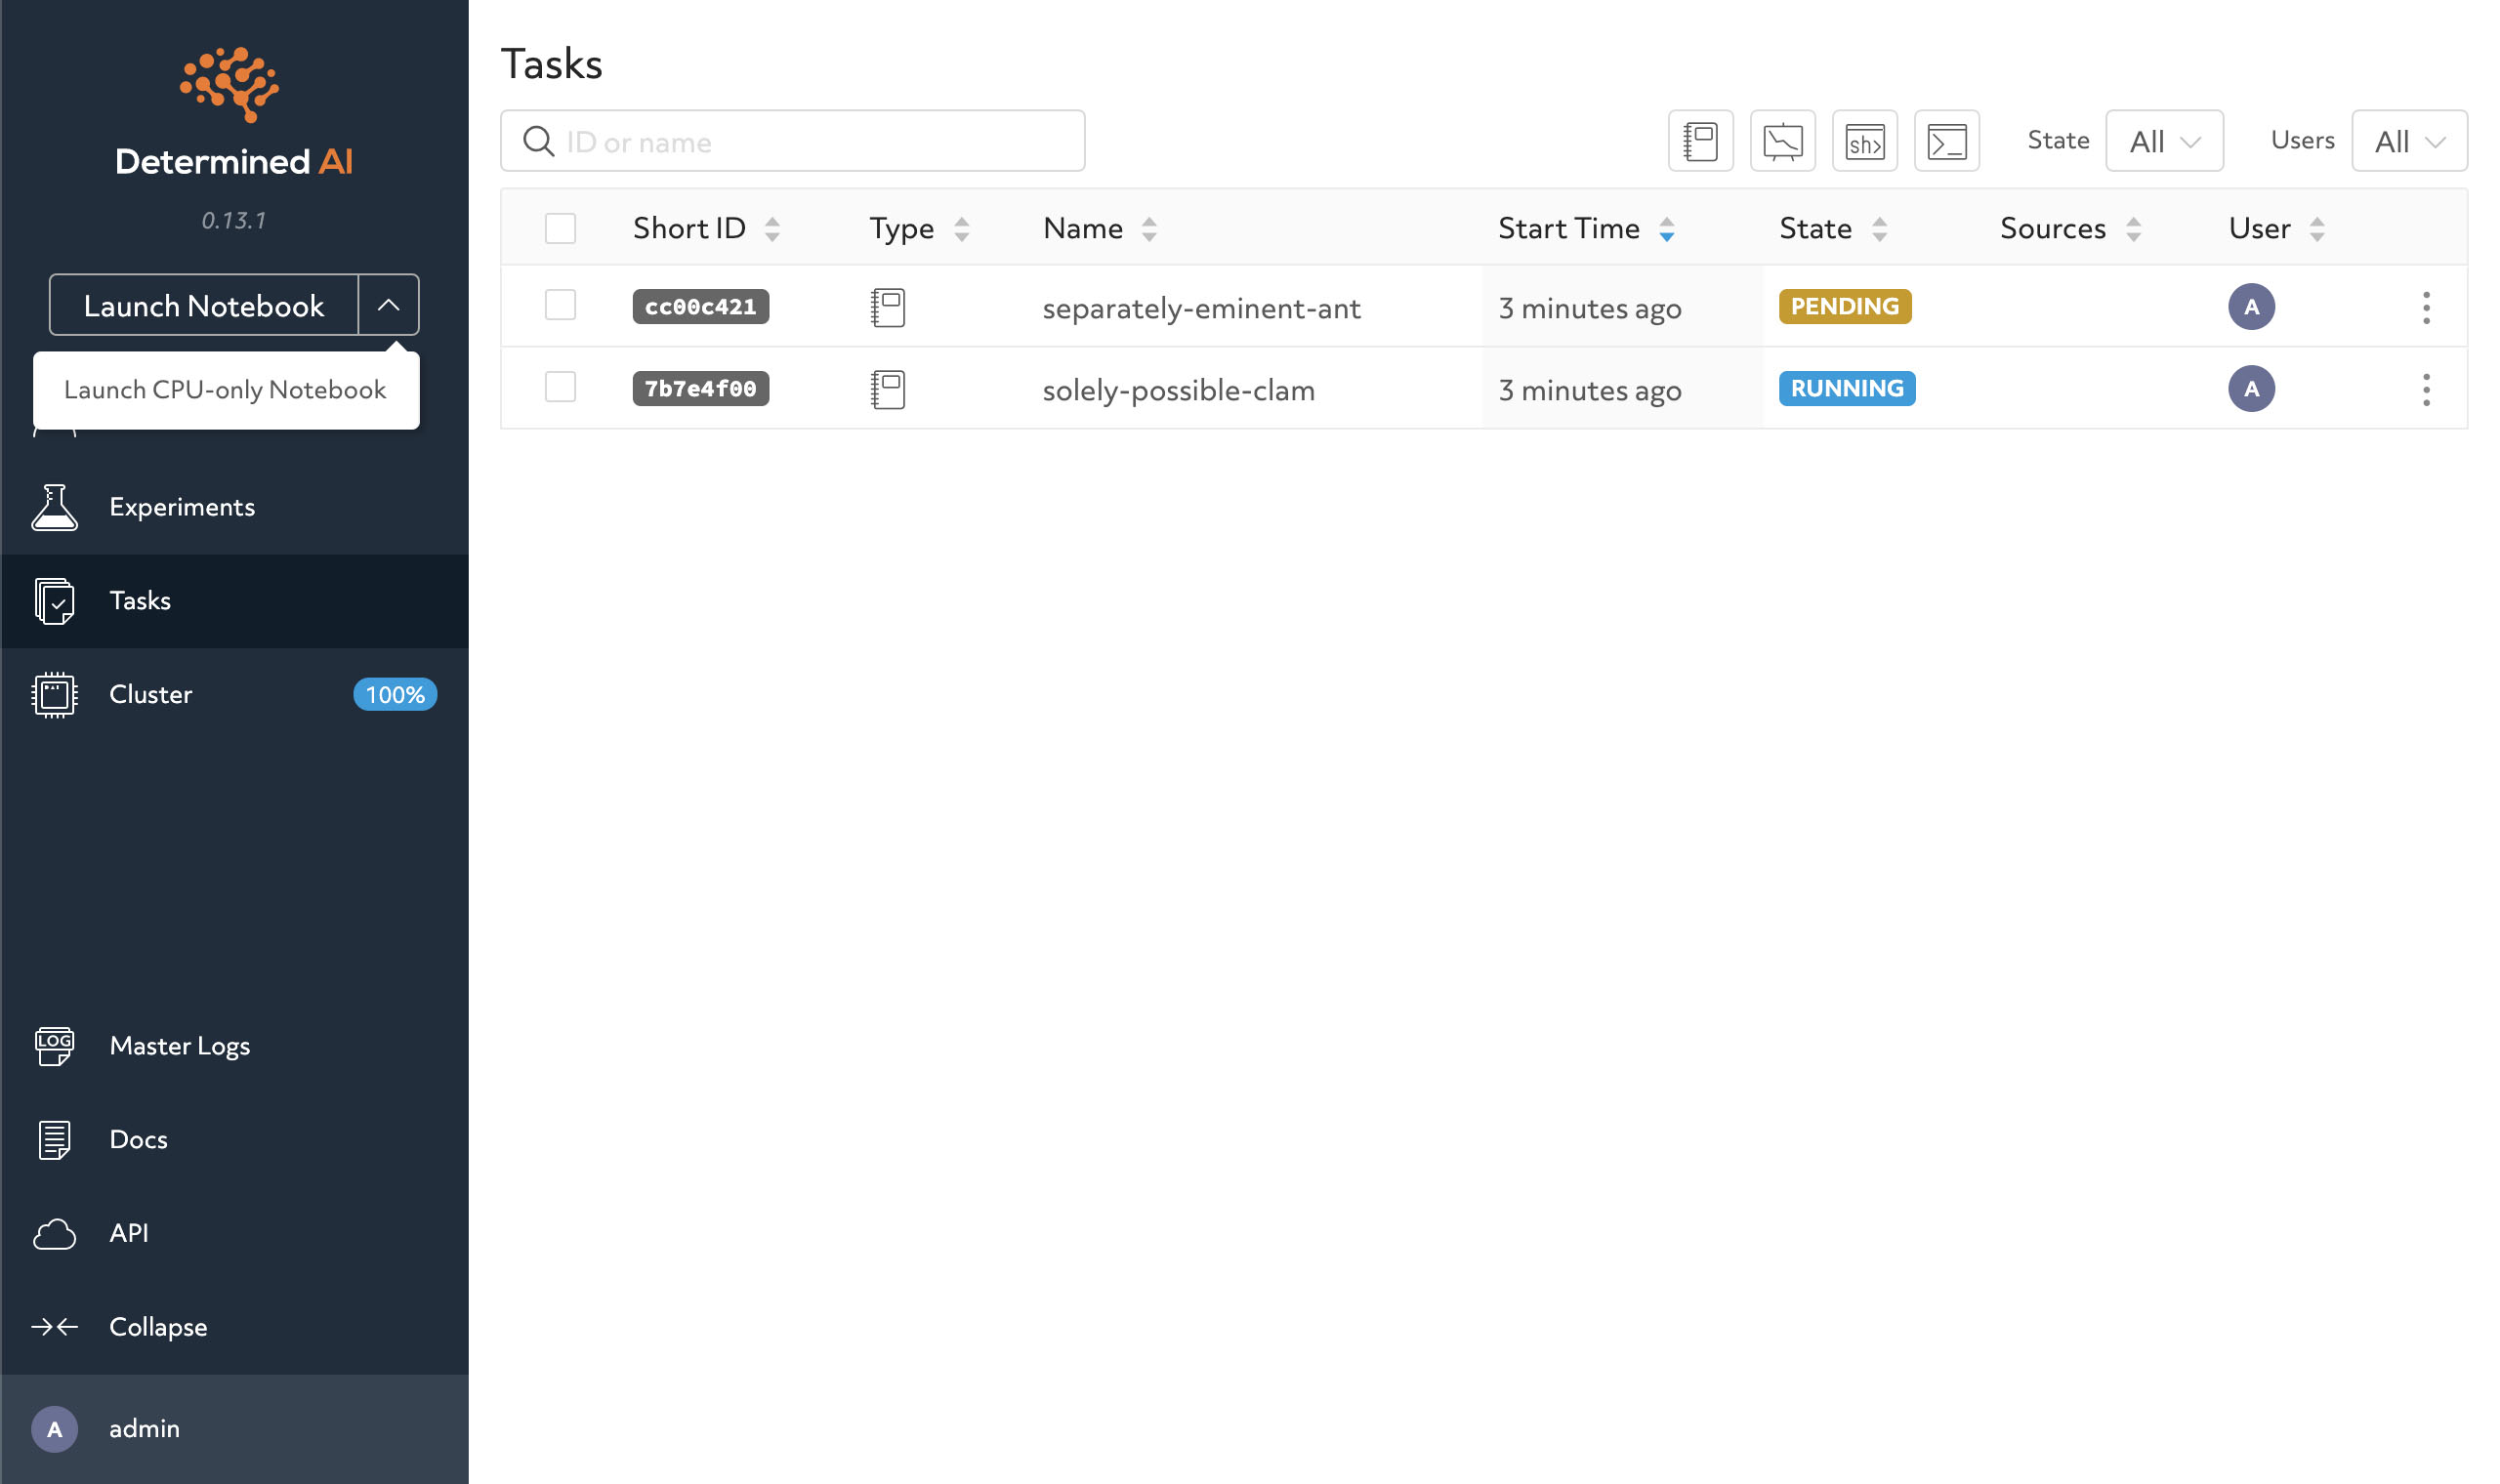The width and height of the screenshot is (2500, 1484).
Task: Open task solely-possible-clam
Action: pyautogui.click(x=1179, y=390)
